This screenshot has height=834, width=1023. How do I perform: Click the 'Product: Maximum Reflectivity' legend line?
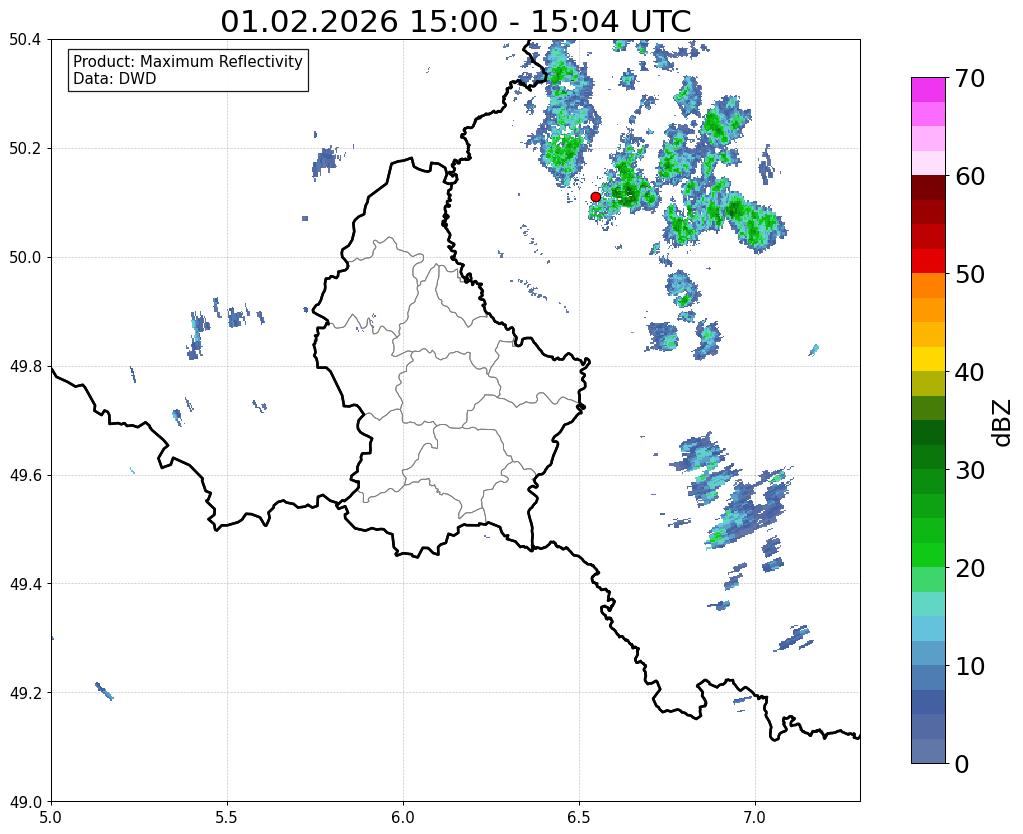click(188, 61)
